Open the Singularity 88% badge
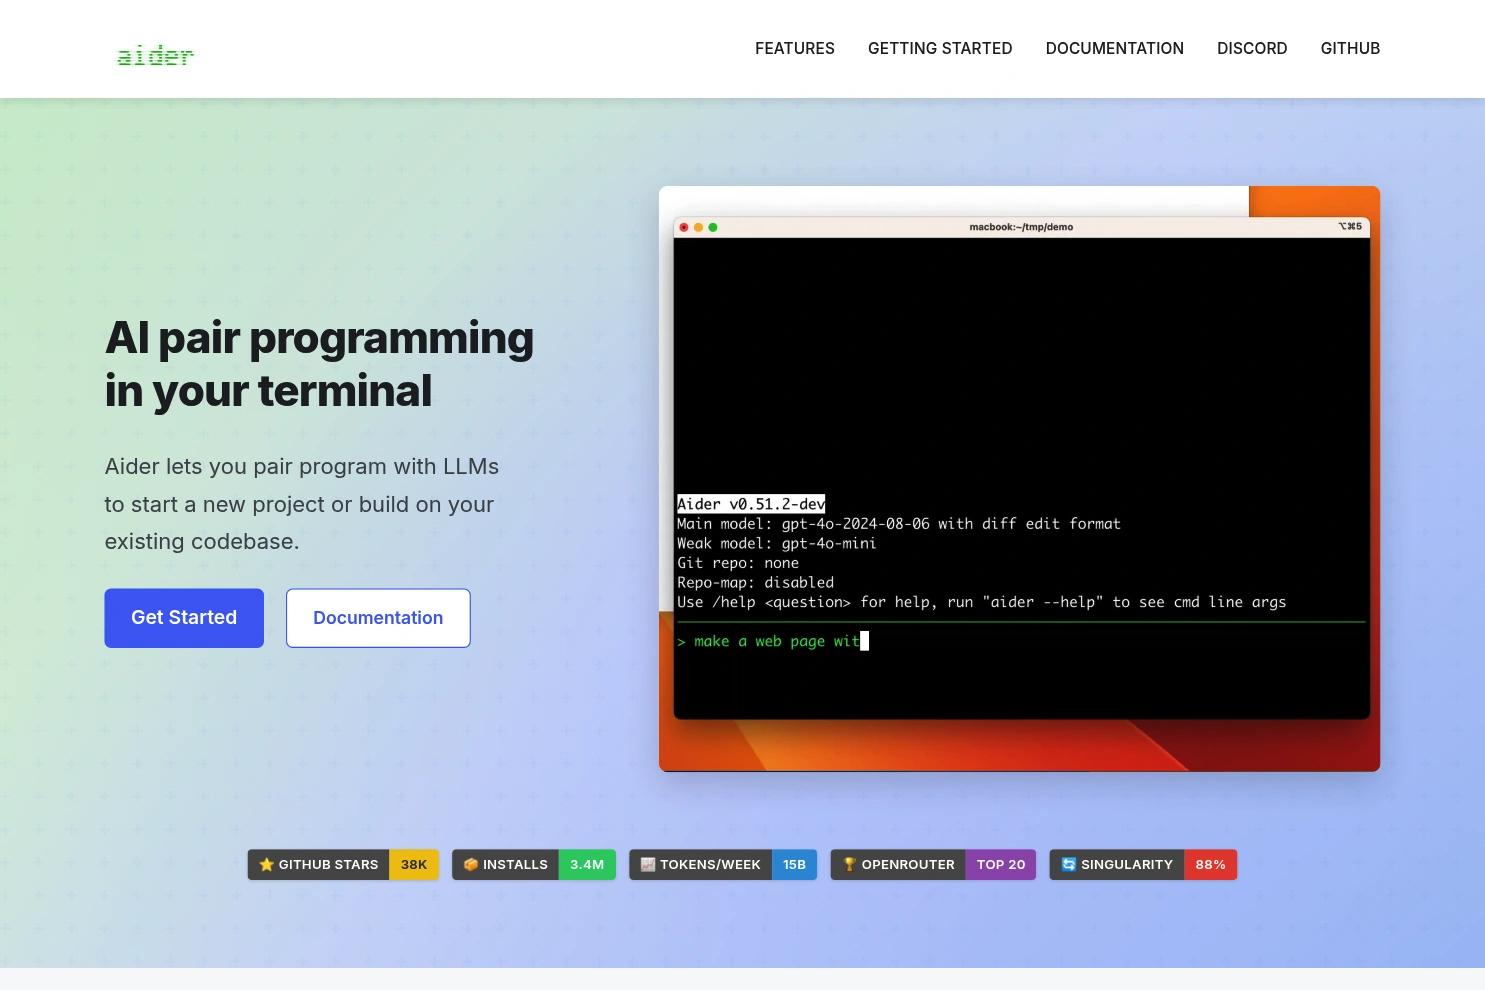 click(1143, 865)
